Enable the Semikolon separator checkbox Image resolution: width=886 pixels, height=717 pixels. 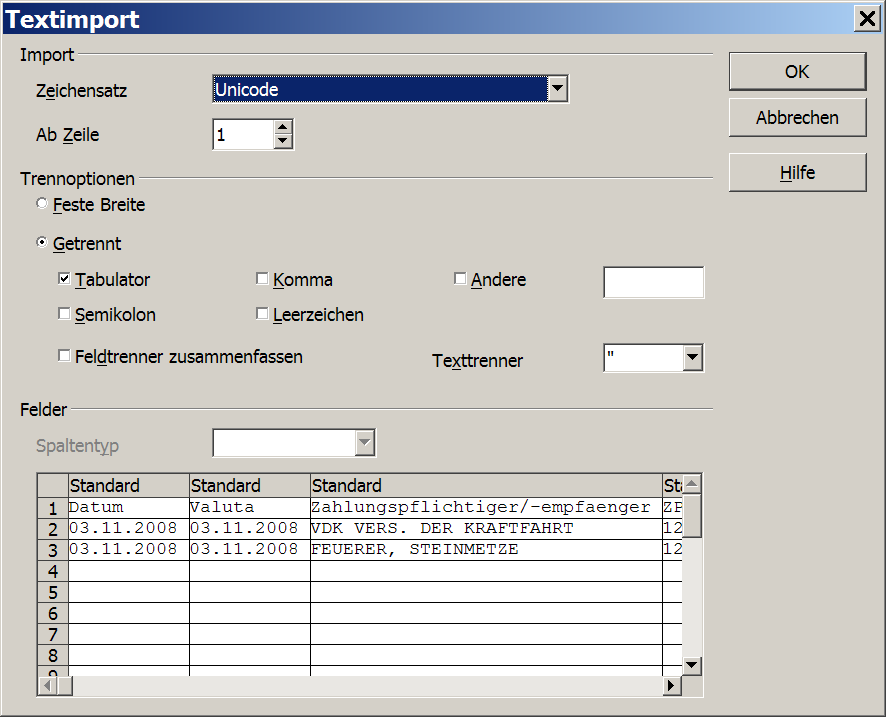(x=65, y=314)
